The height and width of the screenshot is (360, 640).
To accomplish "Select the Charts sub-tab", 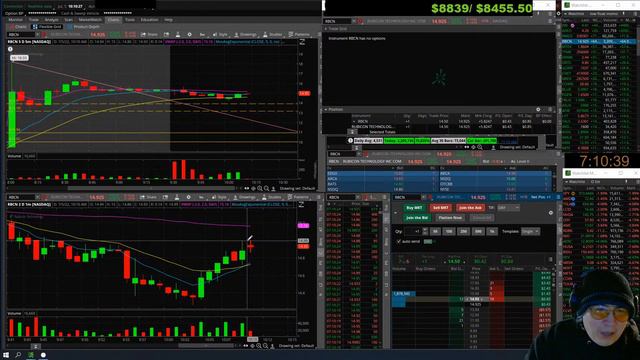I will click(18, 27).
